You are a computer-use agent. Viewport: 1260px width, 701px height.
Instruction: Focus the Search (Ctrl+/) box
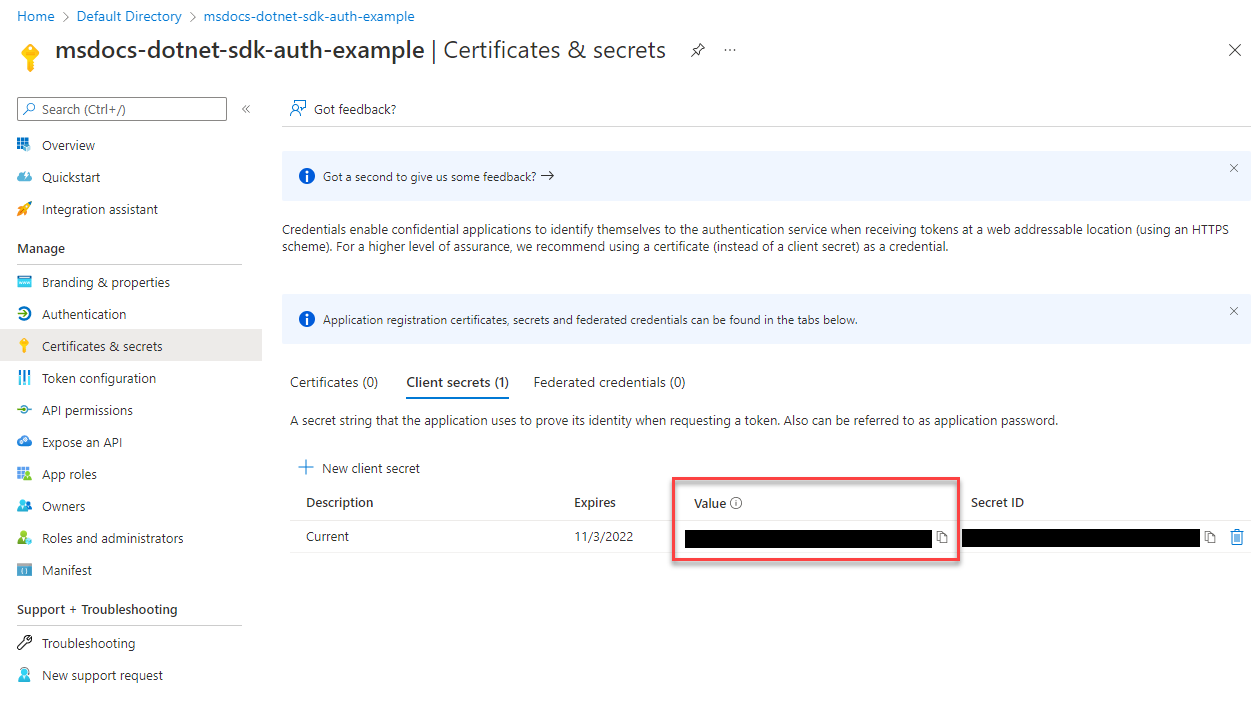pos(122,109)
